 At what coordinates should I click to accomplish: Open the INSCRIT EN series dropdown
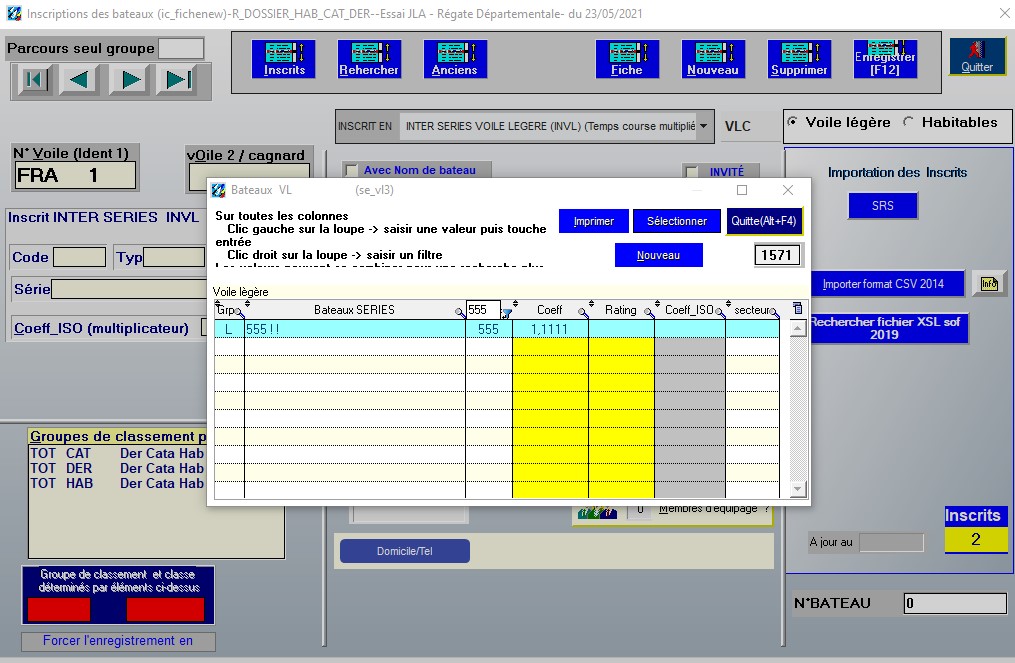(704, 126)
